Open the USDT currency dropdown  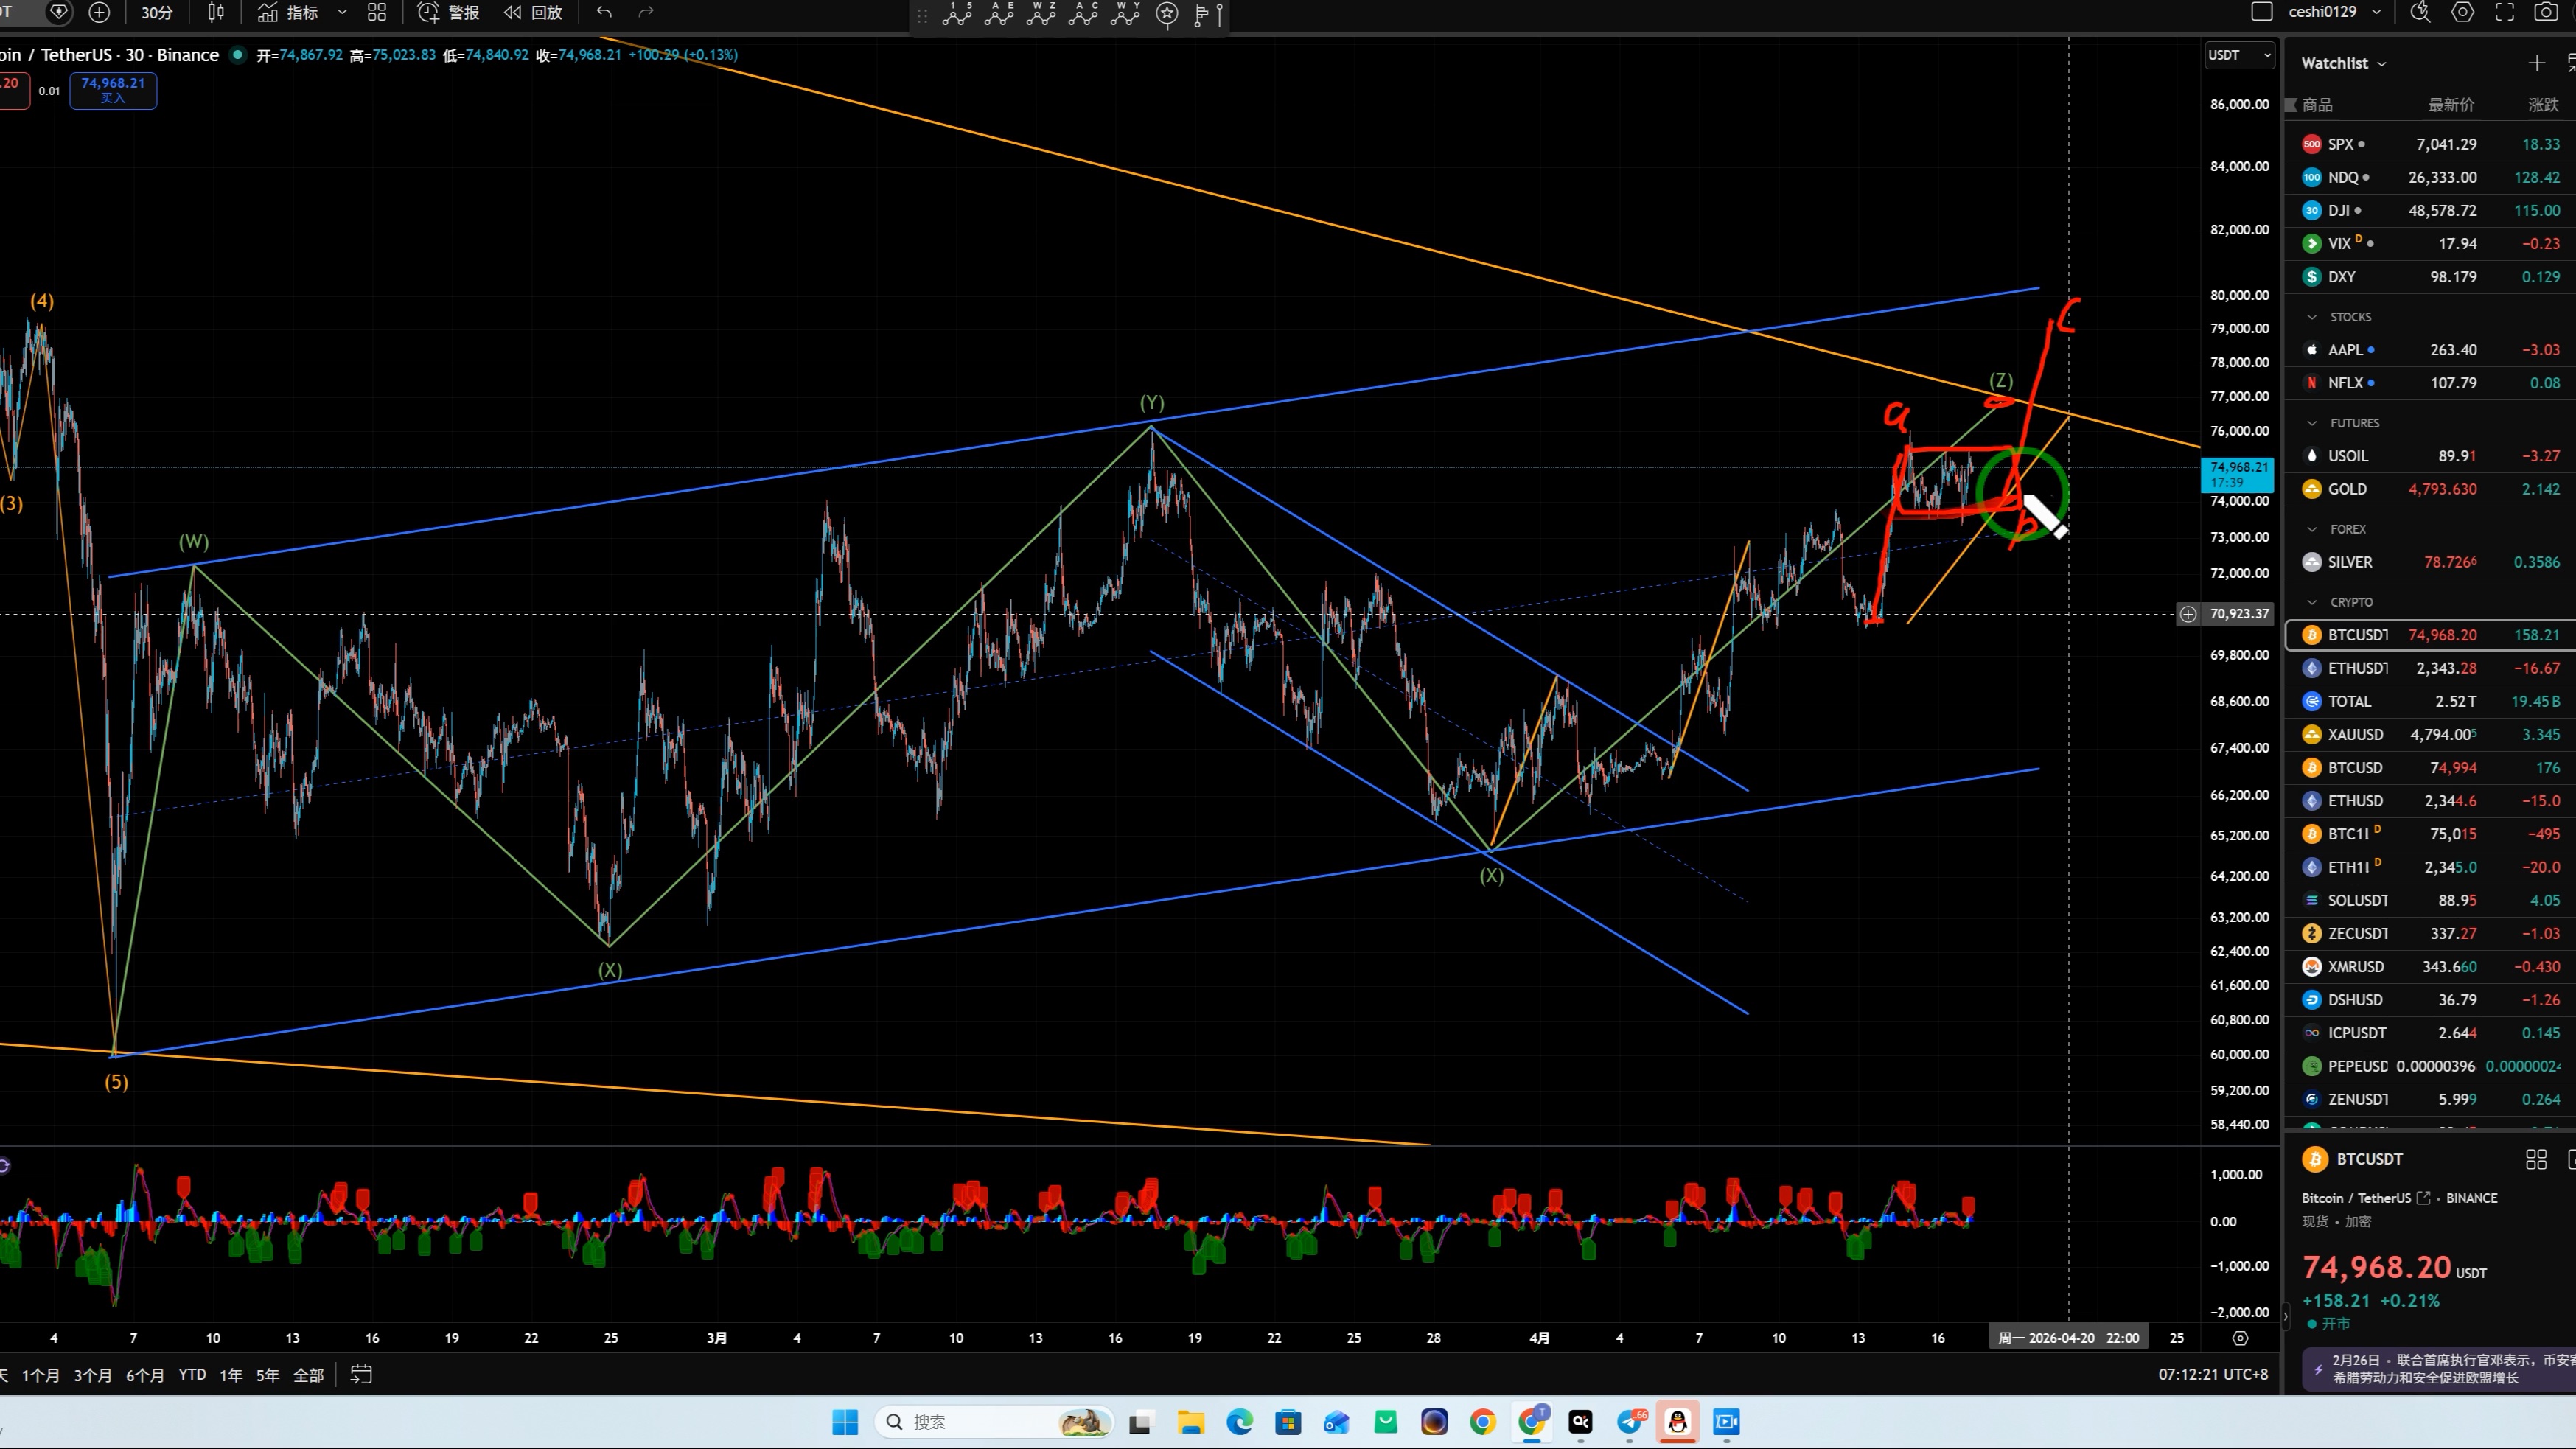click(x=2239, y=55)
